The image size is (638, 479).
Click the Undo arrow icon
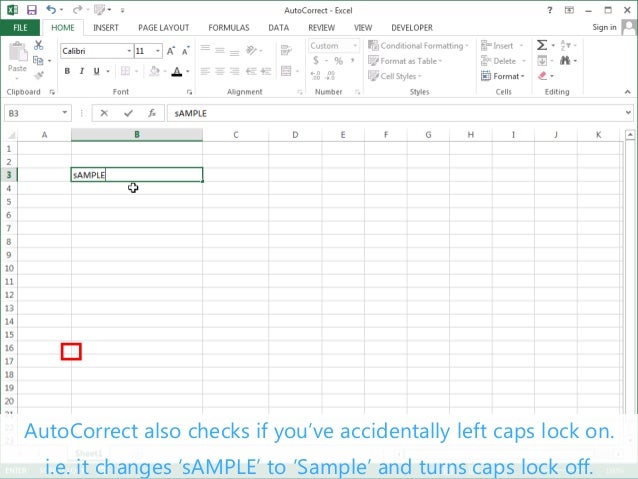(51, 9)
